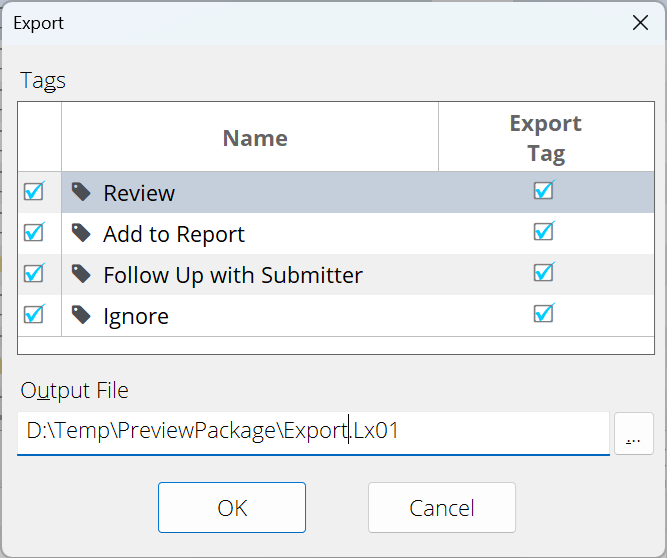This screenshot has height=558, width=667.
Task: Click the tag icon beside Follow Up with Submitter
Action: (81, 273)
